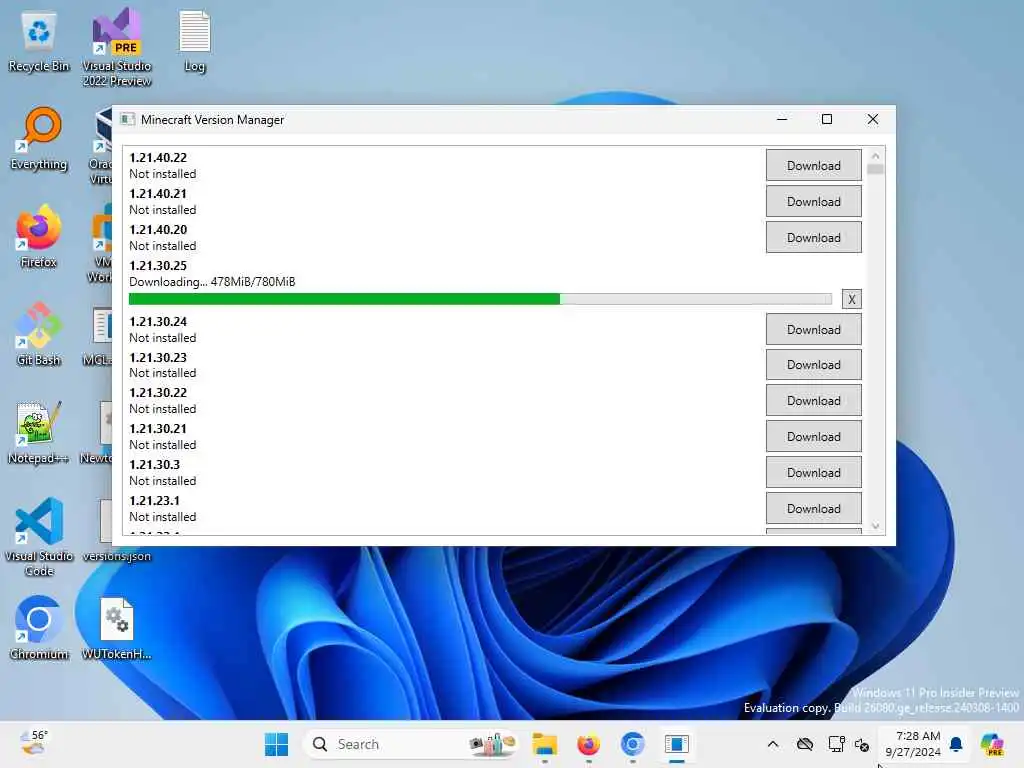Download Minecraft version 1.21.30.24
This screenshot has width=1024, height=768.
pos(813,330)
